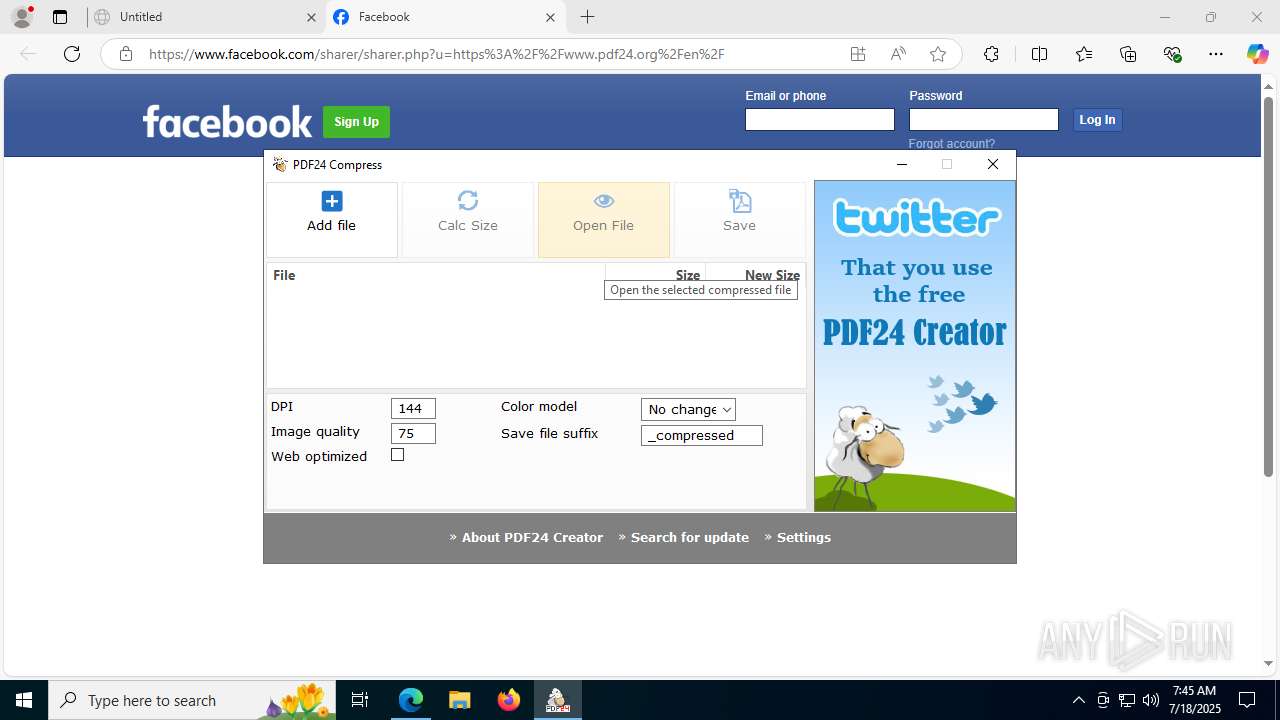Screen dimensions: 1280x720
Task: Click the taskbar search box
Action: (192, 700)
